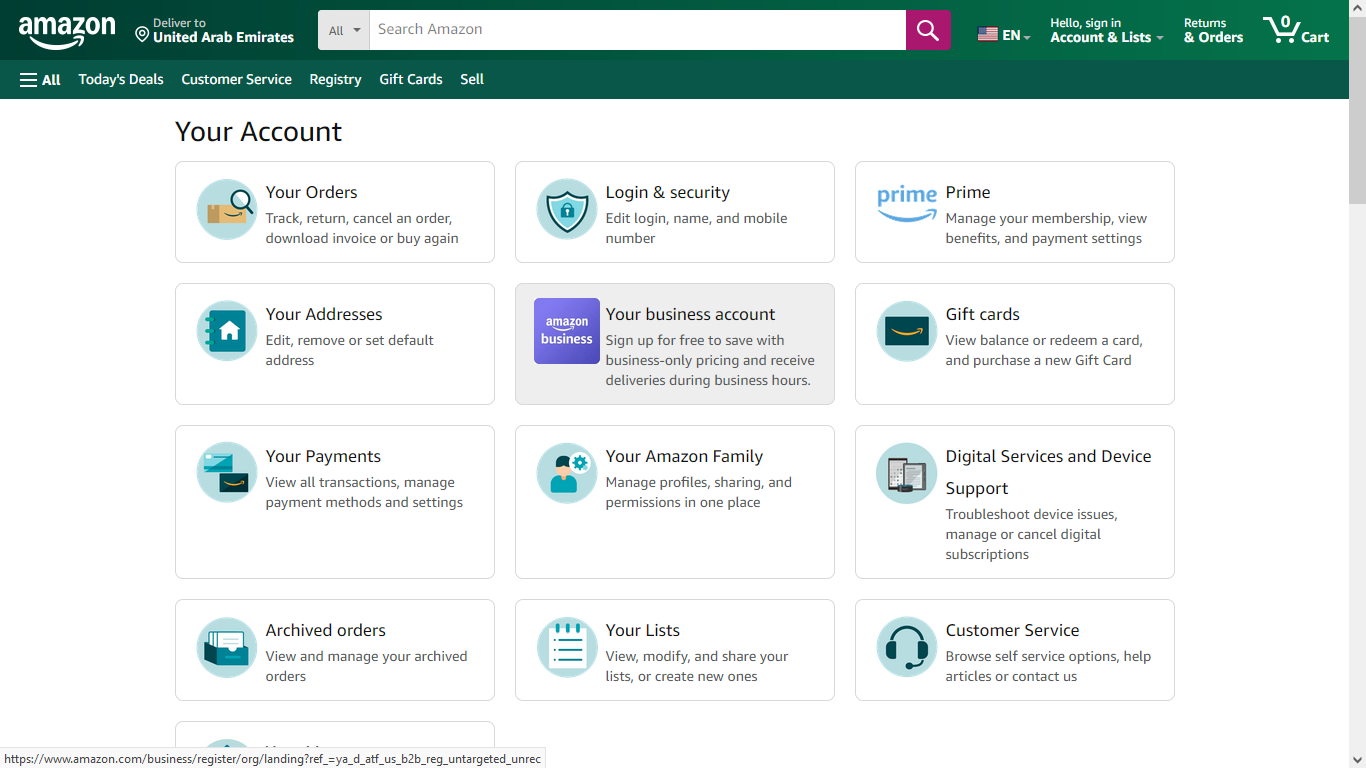
Task: Open Customer Service in nav bar
Action: tap(236, 80)
